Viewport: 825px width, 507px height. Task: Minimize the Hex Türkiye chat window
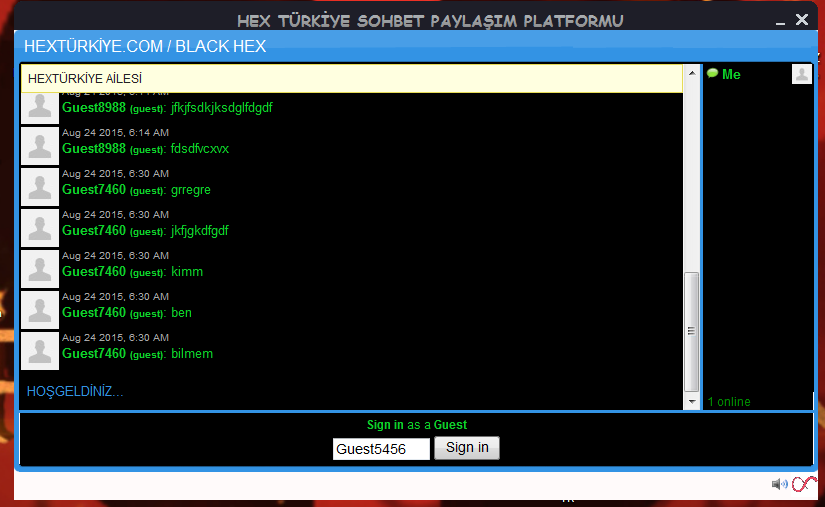coord(780,21)
